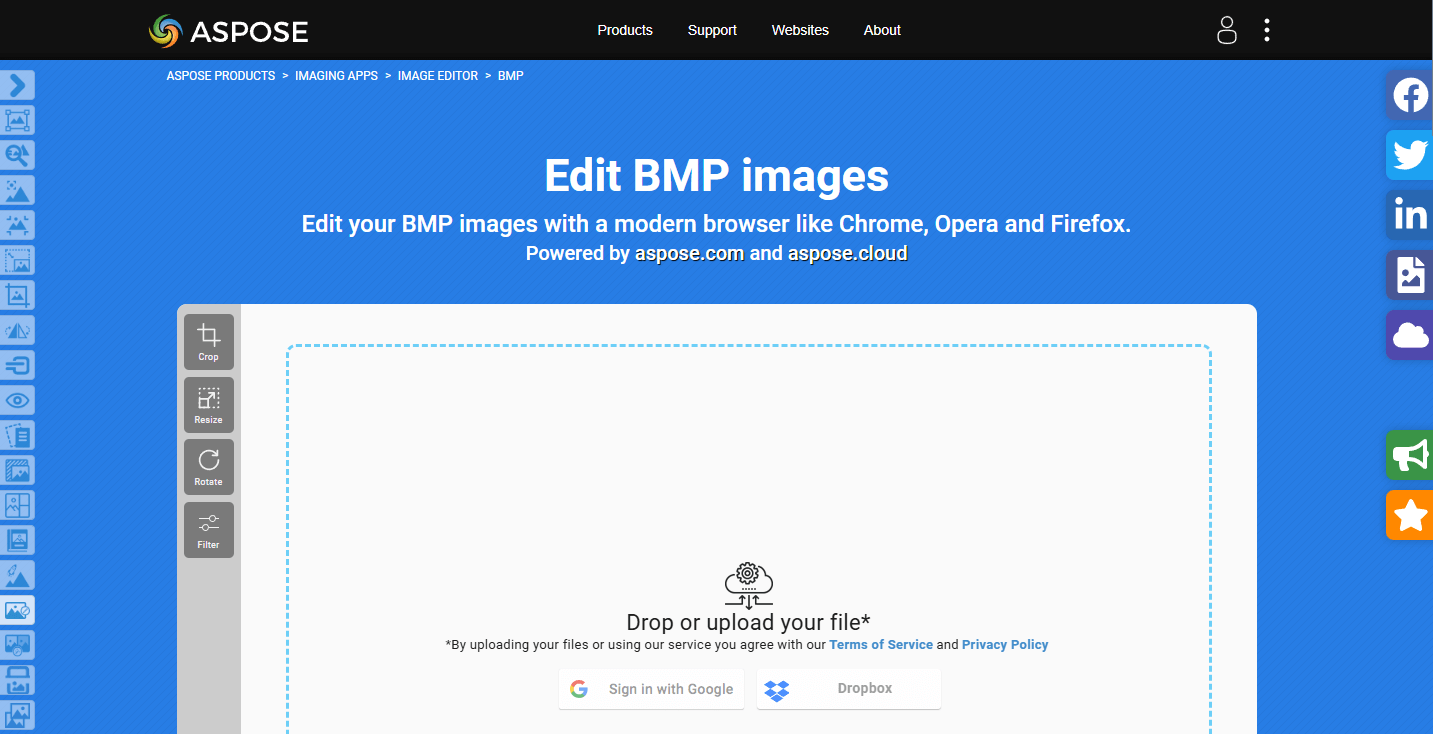Open the three-dot overflow menu
Viewport: 1433px width, 734px height.
(x=1266, y=30)
